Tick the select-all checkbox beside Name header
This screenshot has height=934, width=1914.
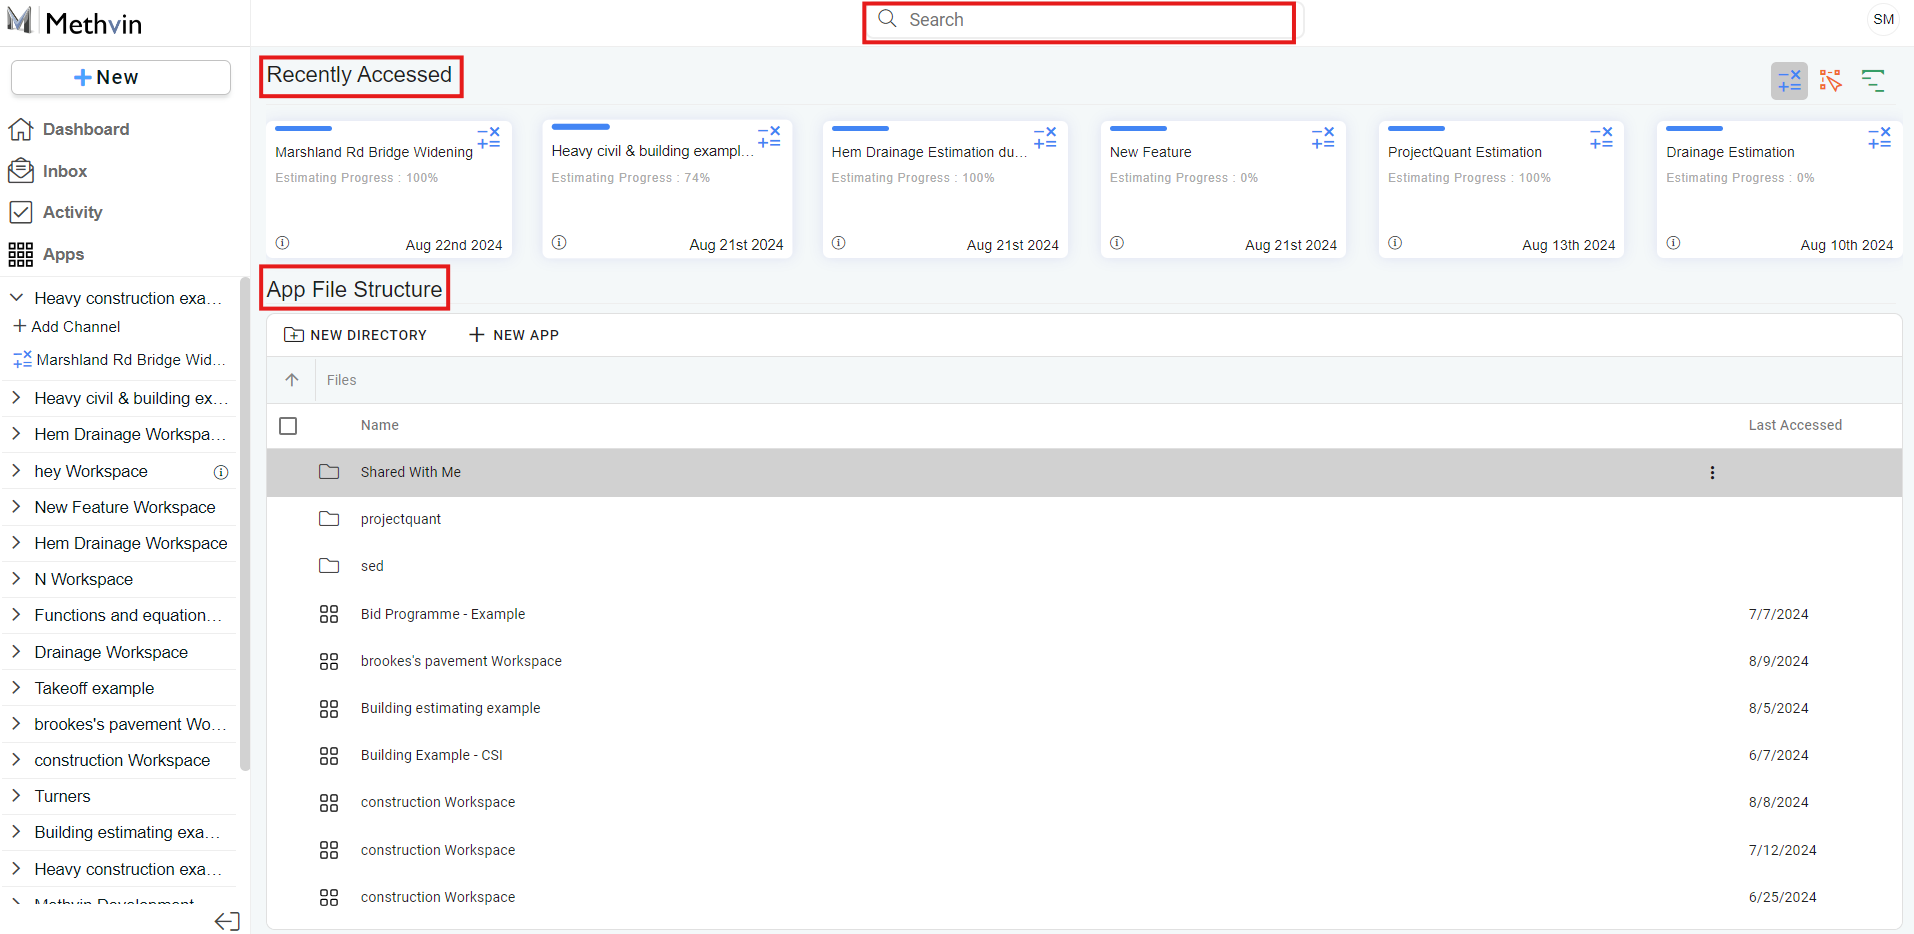coord(288,426)
